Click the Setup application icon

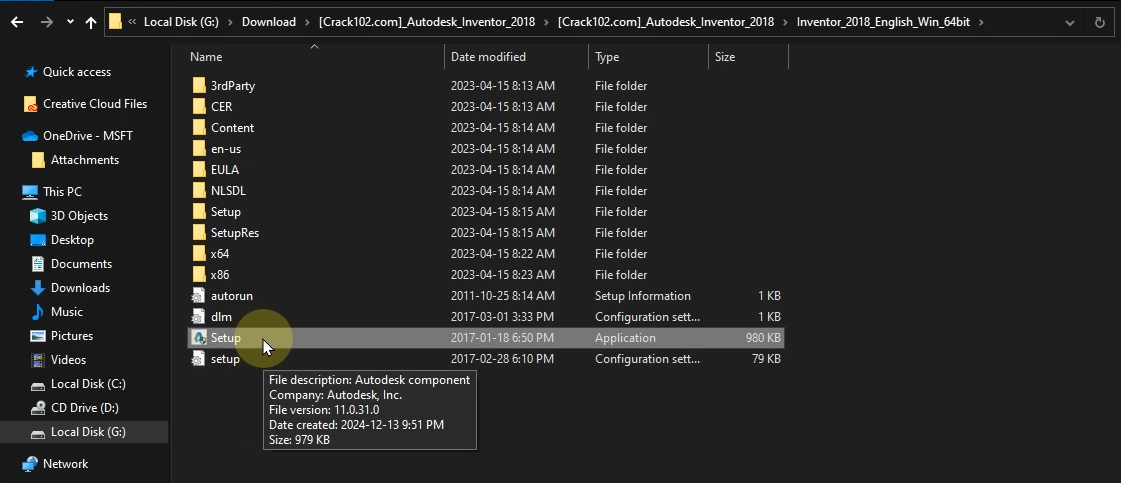pos(198,338)
